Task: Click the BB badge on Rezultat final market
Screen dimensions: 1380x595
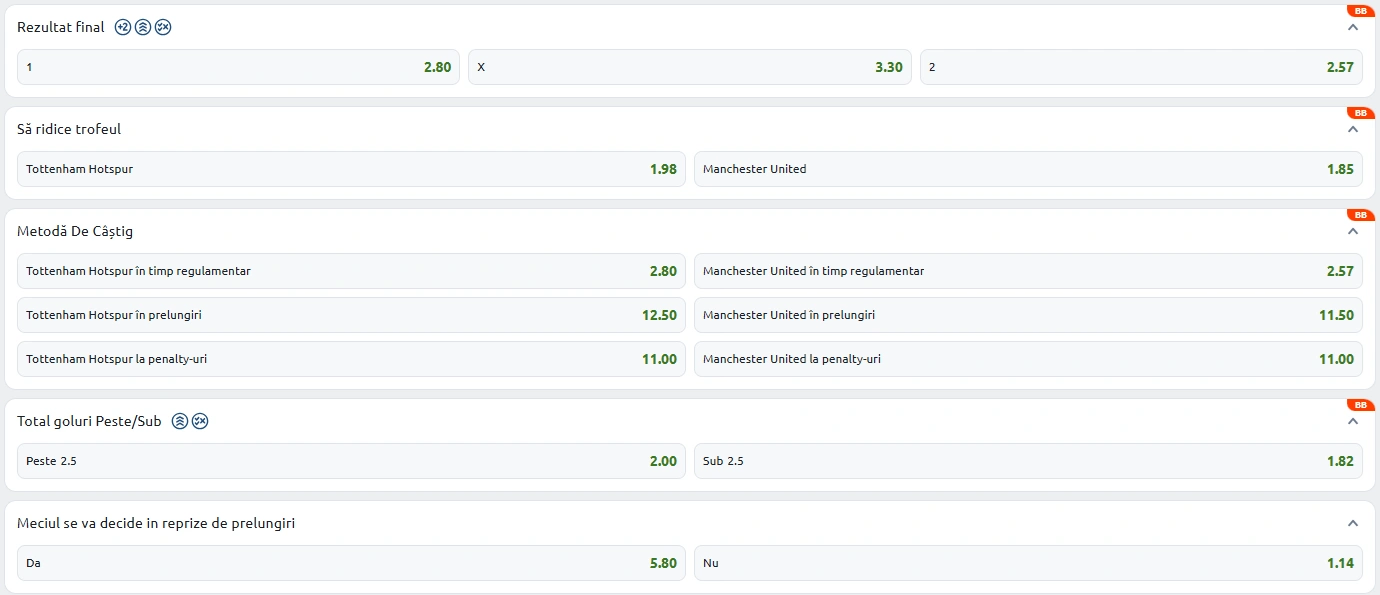Action: pyautogui.click(x=1360, y=11)
